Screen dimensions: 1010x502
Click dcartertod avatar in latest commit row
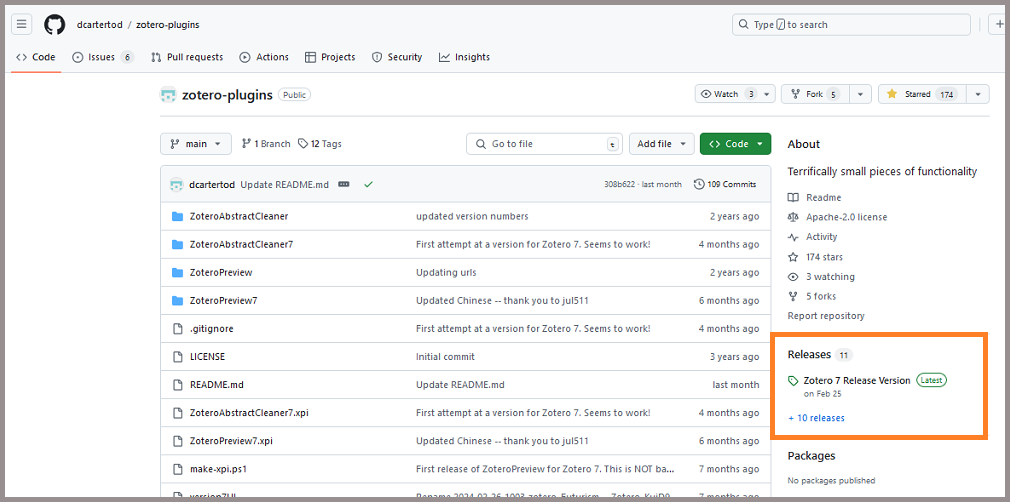click(x=176, y=184)
